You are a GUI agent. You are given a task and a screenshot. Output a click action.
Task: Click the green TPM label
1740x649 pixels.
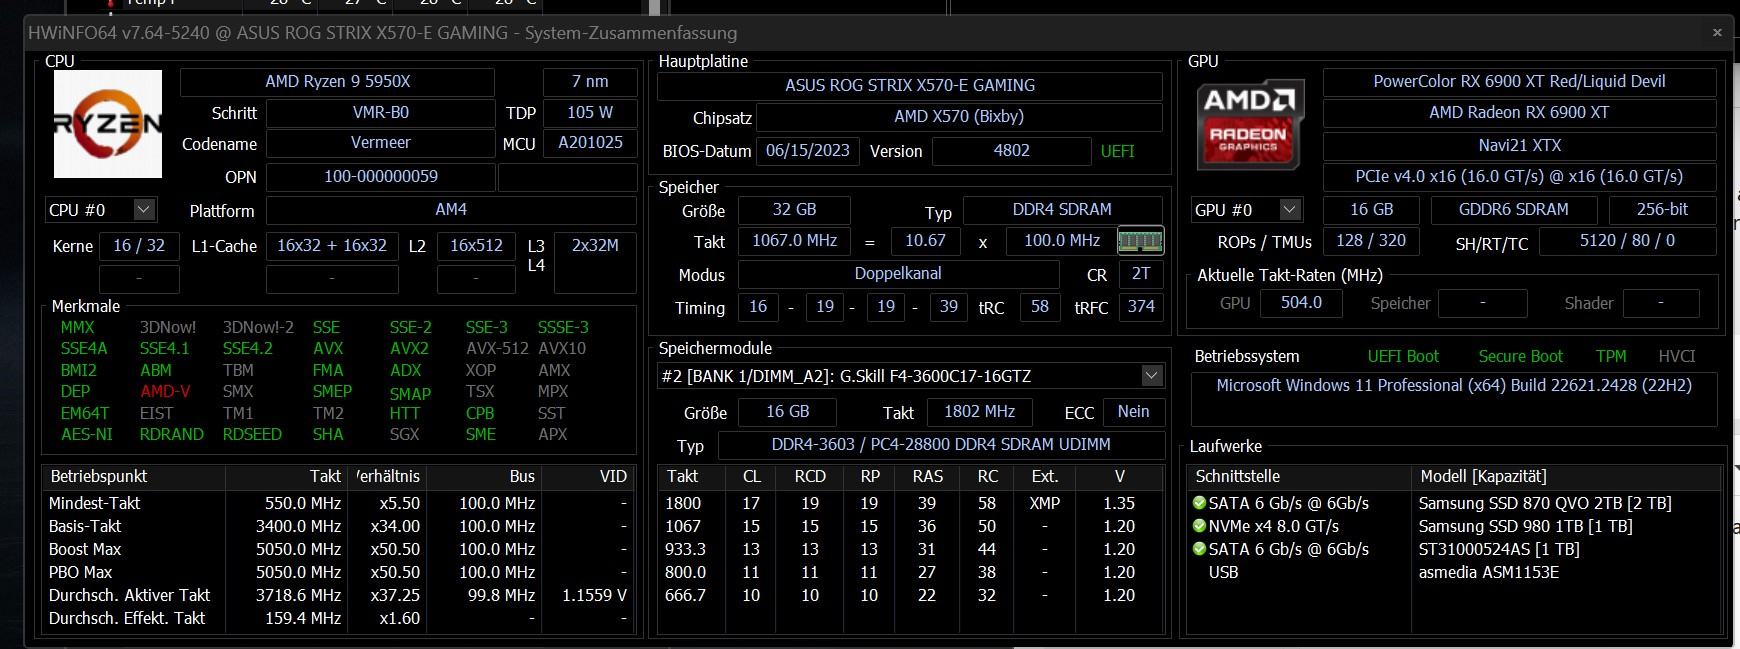(1611, 357)
